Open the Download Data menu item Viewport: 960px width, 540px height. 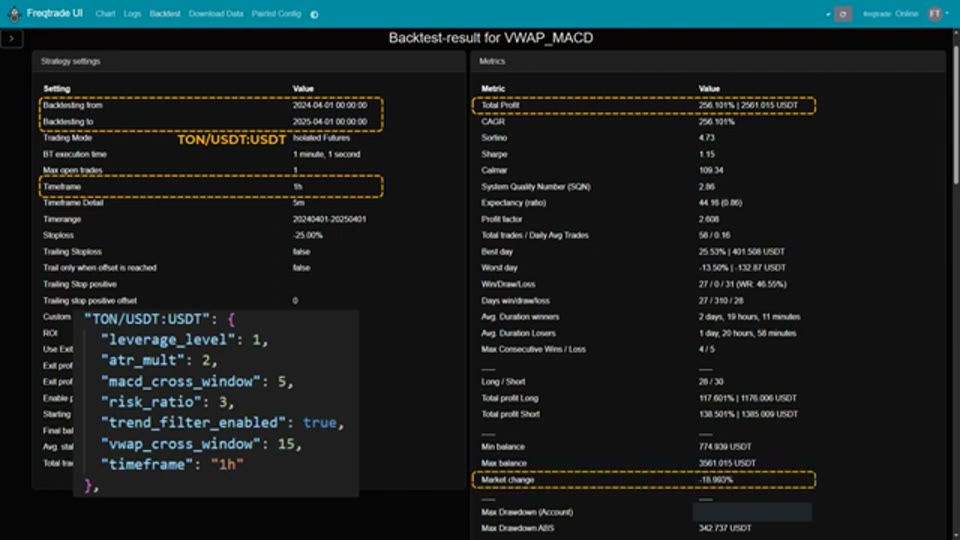[216, 13]
